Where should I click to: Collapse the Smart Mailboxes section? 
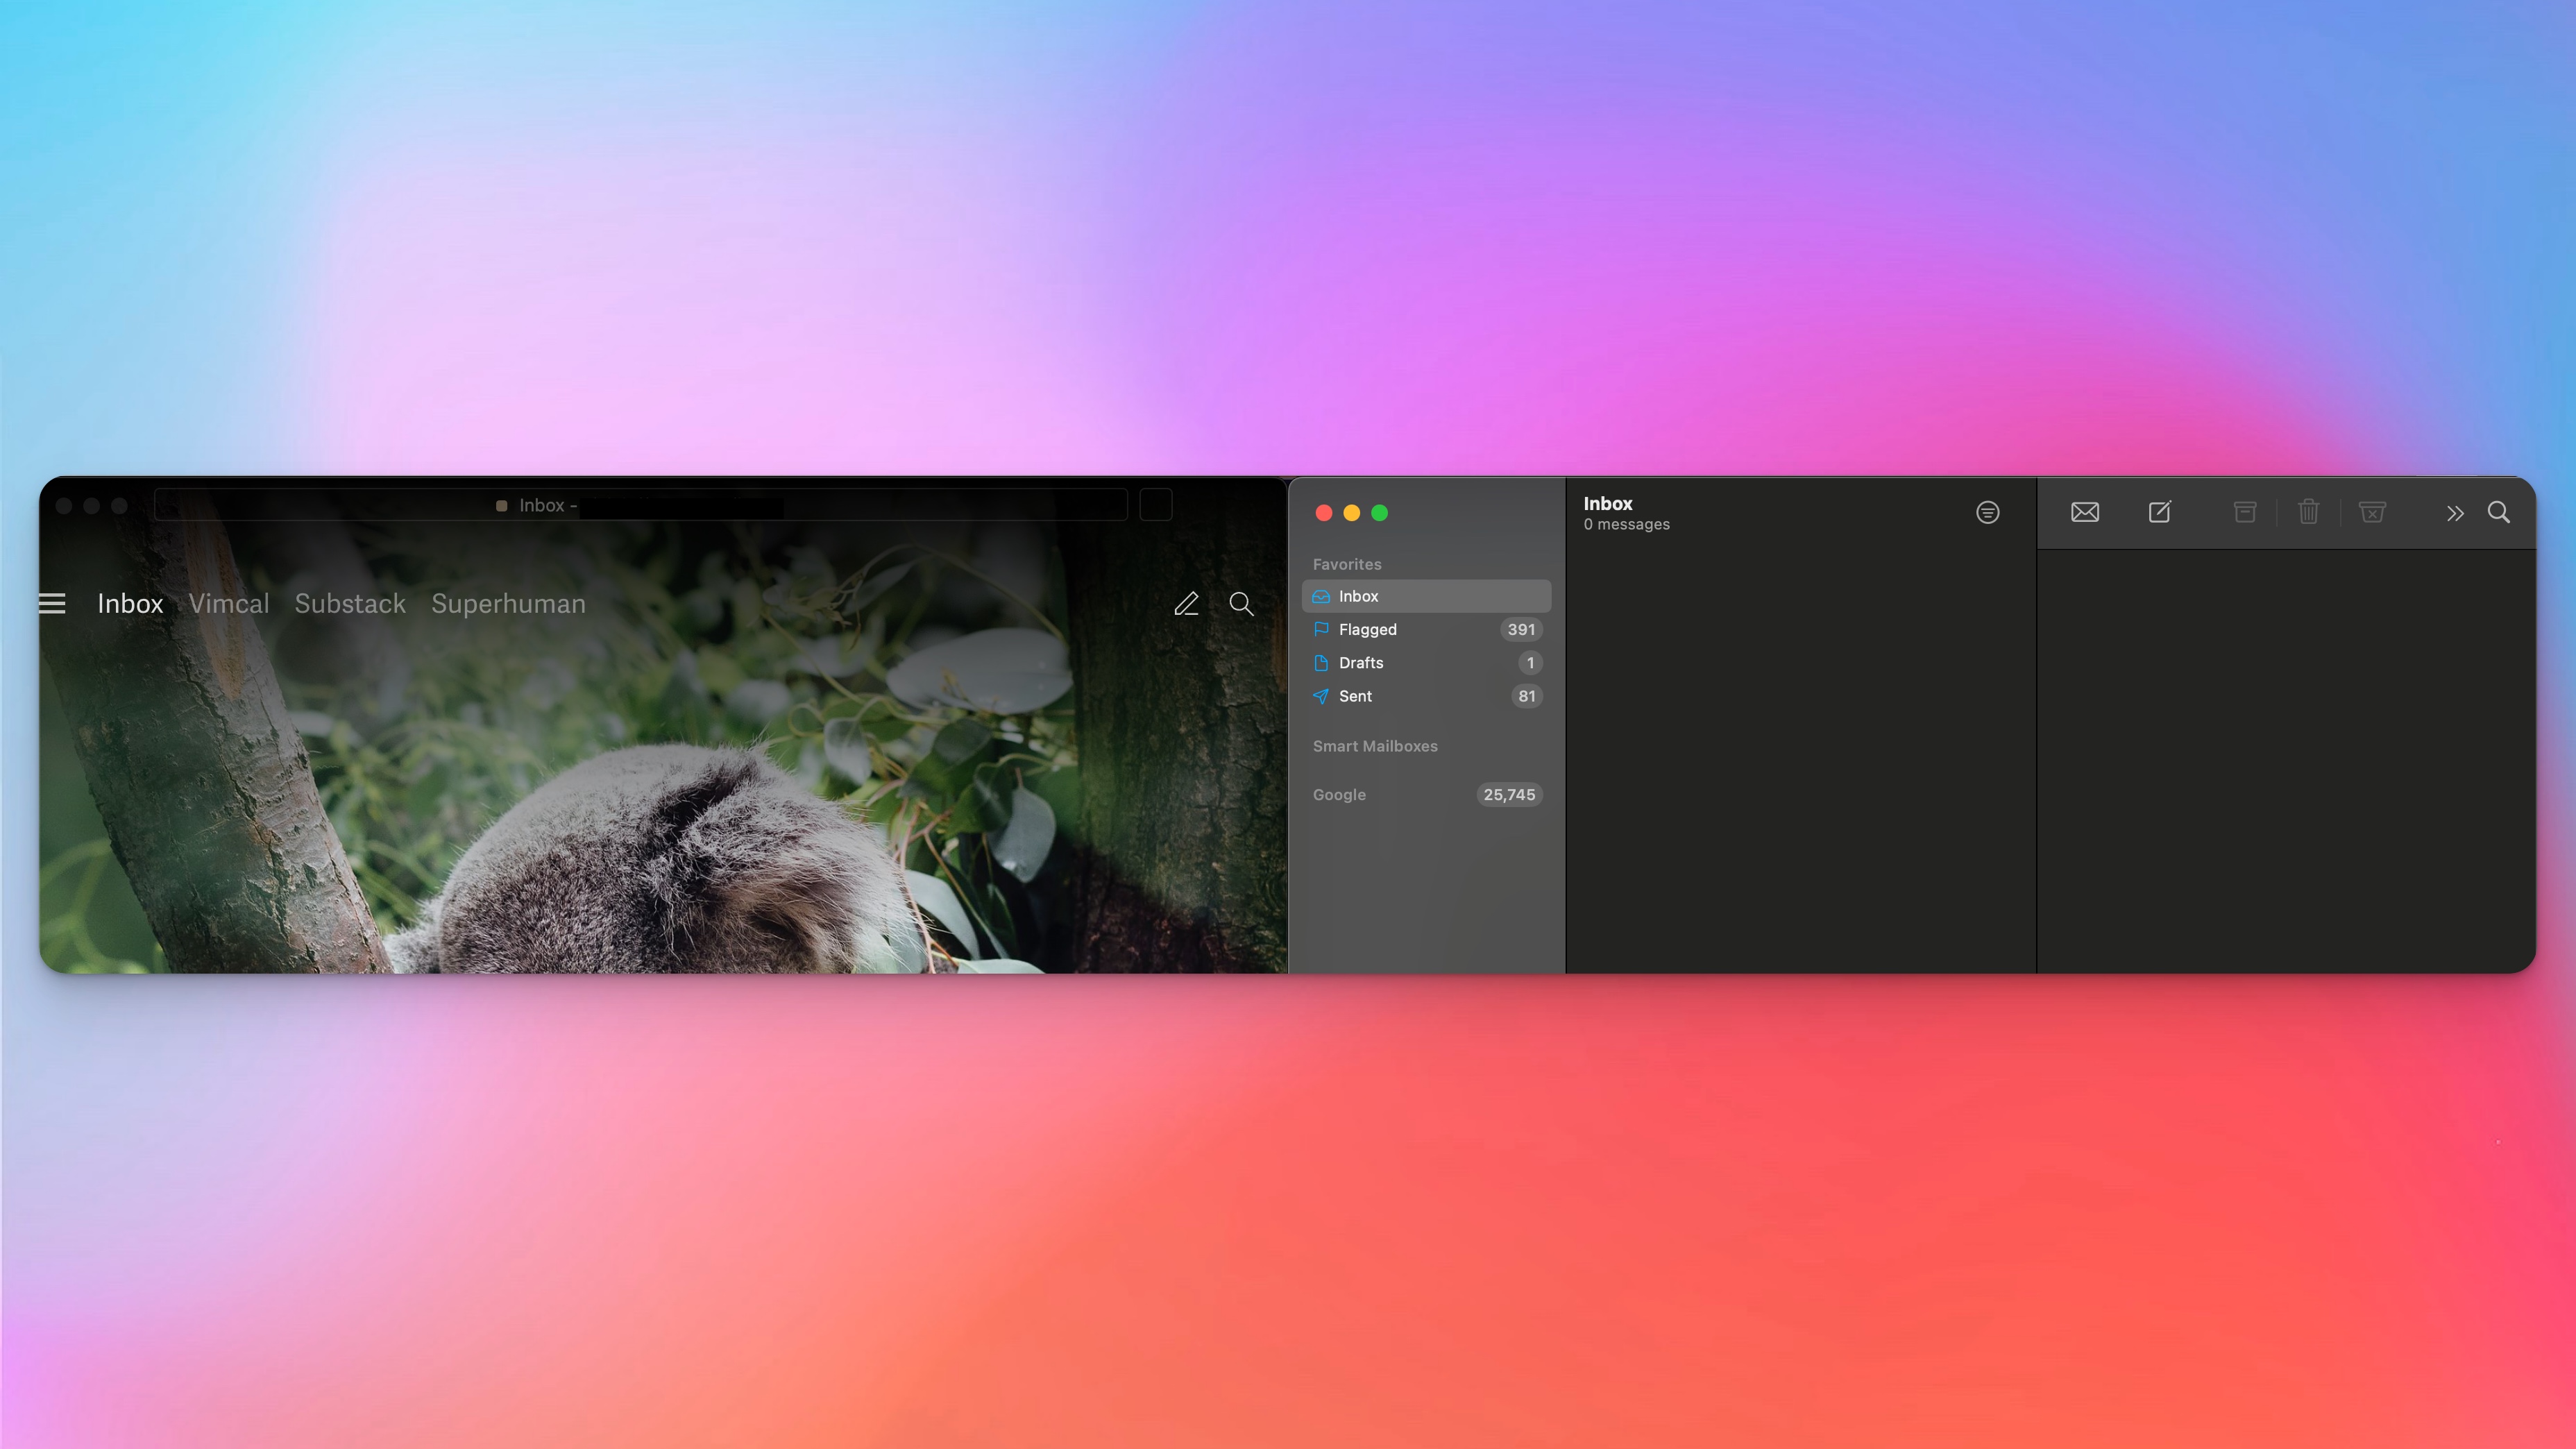coord(1375,746)
